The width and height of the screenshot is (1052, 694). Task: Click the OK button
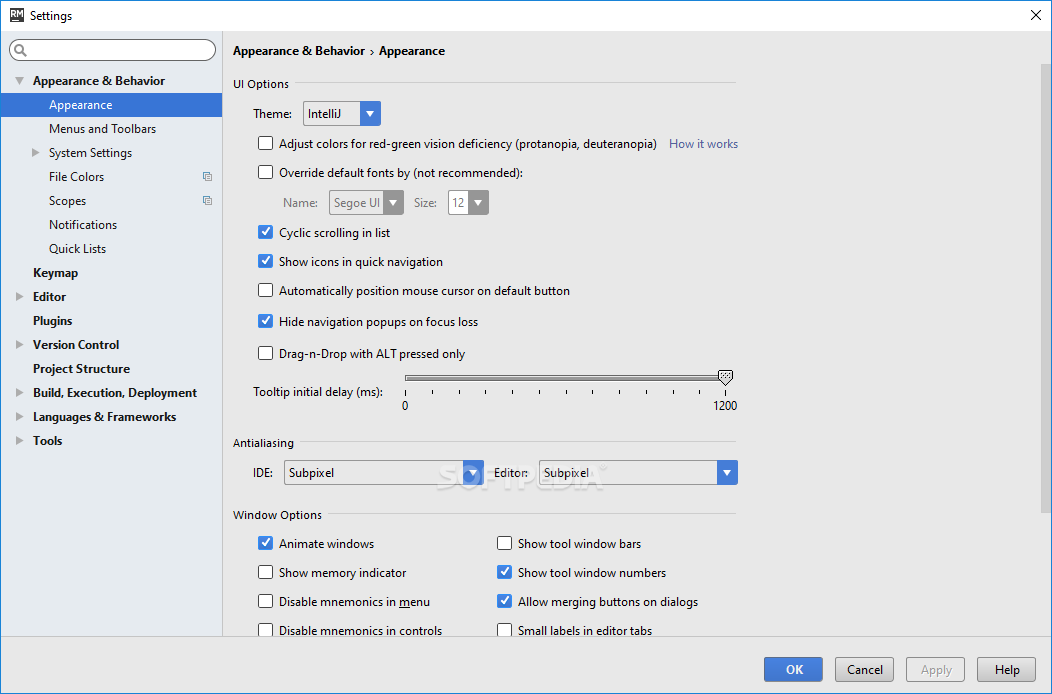[793, 669]
